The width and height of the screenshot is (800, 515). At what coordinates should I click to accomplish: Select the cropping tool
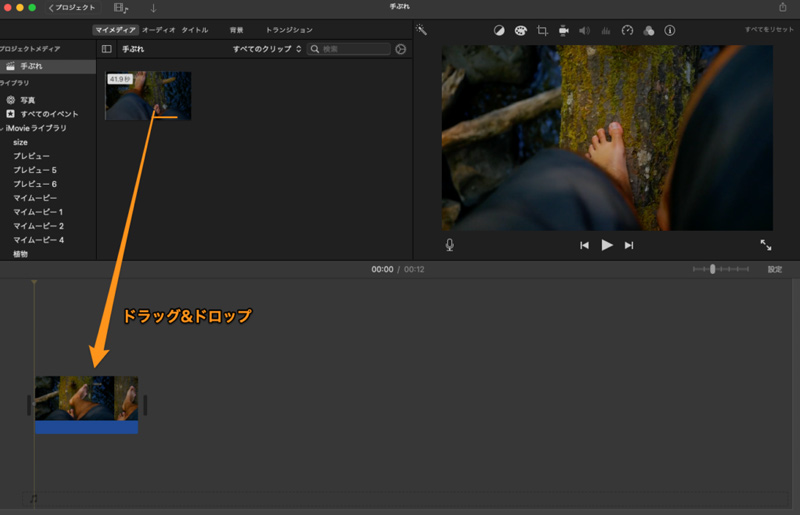click(542, 31)
